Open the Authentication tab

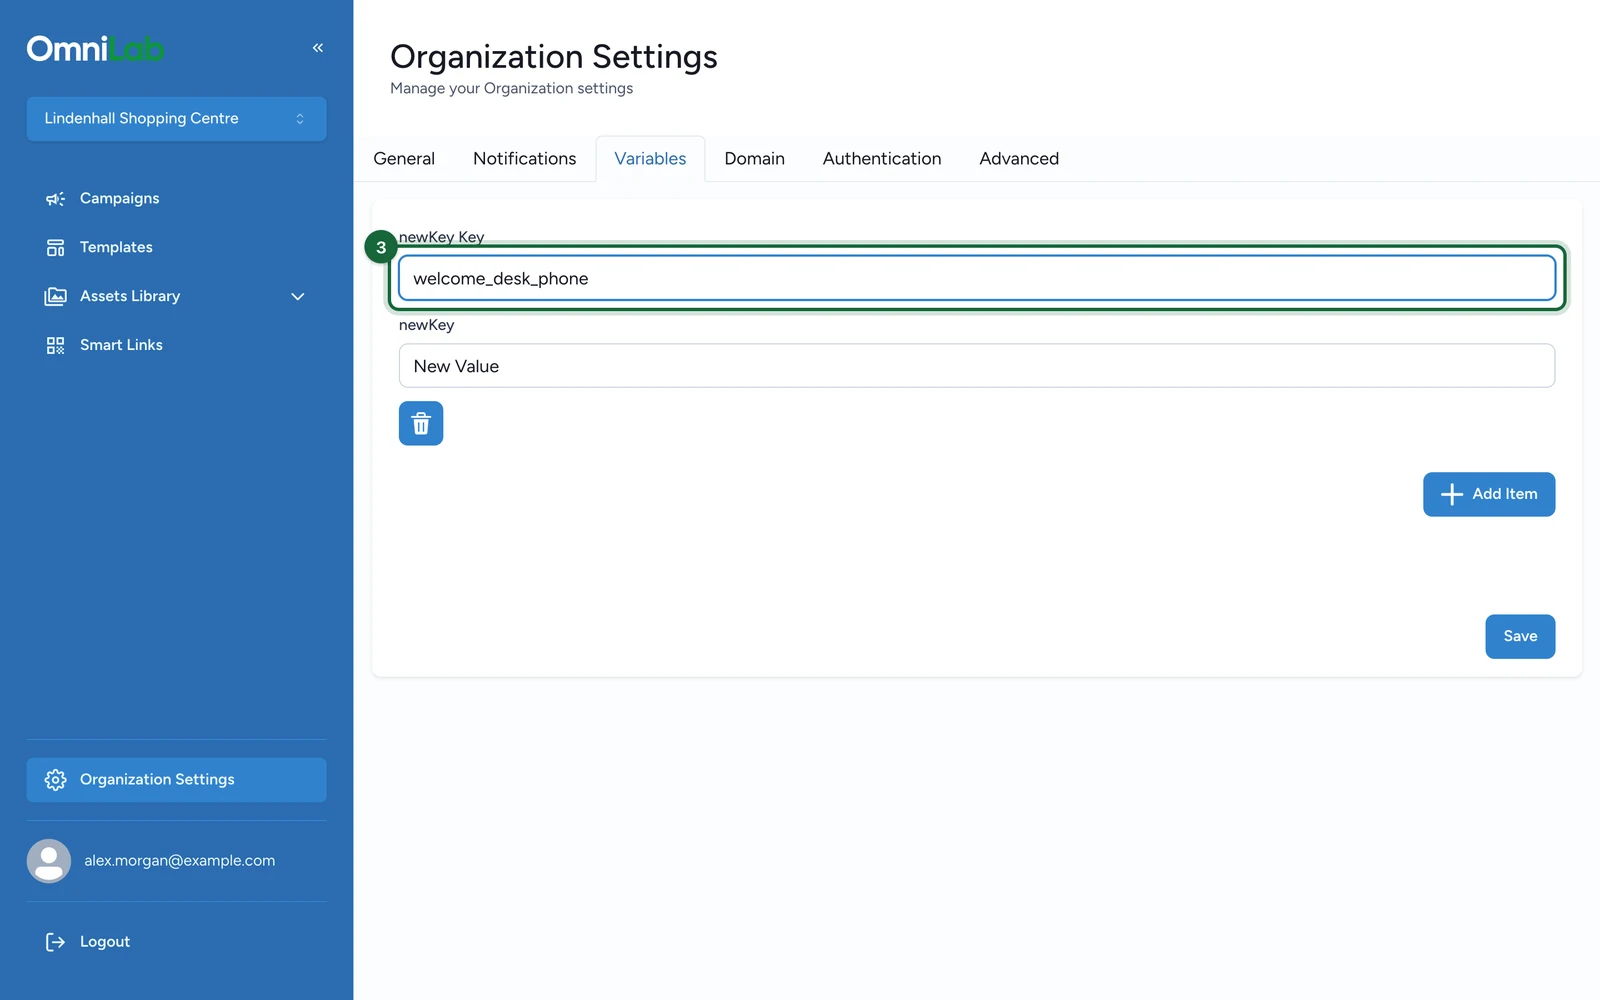(x=881, y=159)
